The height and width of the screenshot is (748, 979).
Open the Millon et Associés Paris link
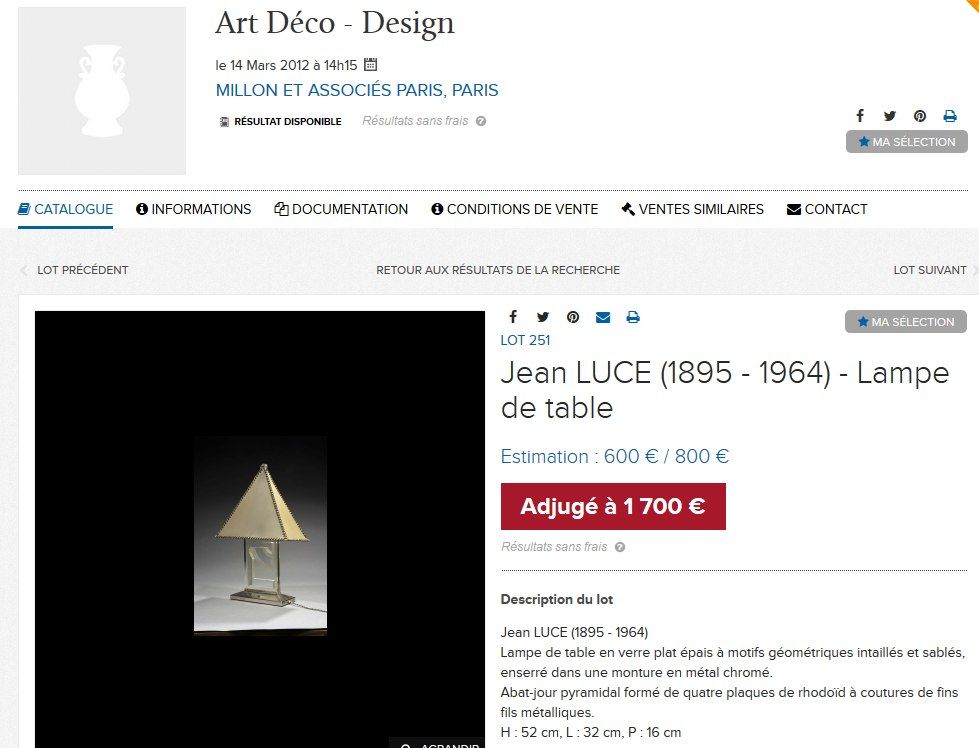pyautogui.click(x=357, y=90)
